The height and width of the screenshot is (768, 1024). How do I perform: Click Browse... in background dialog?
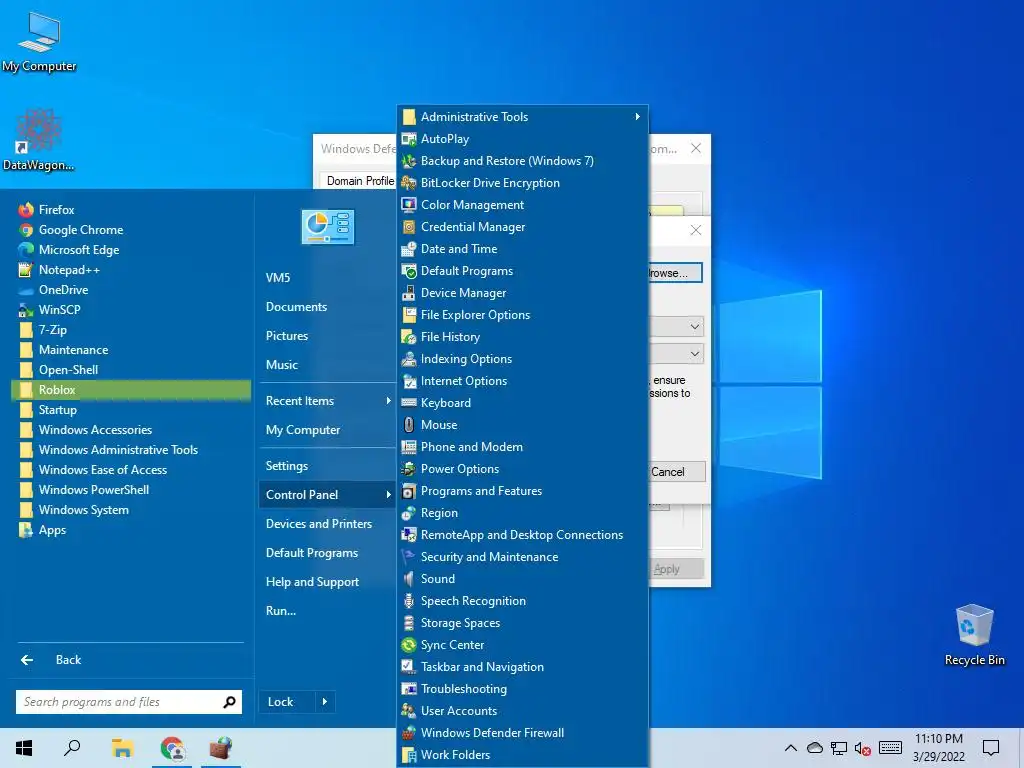pyautogui.click(x=675, y=273)
